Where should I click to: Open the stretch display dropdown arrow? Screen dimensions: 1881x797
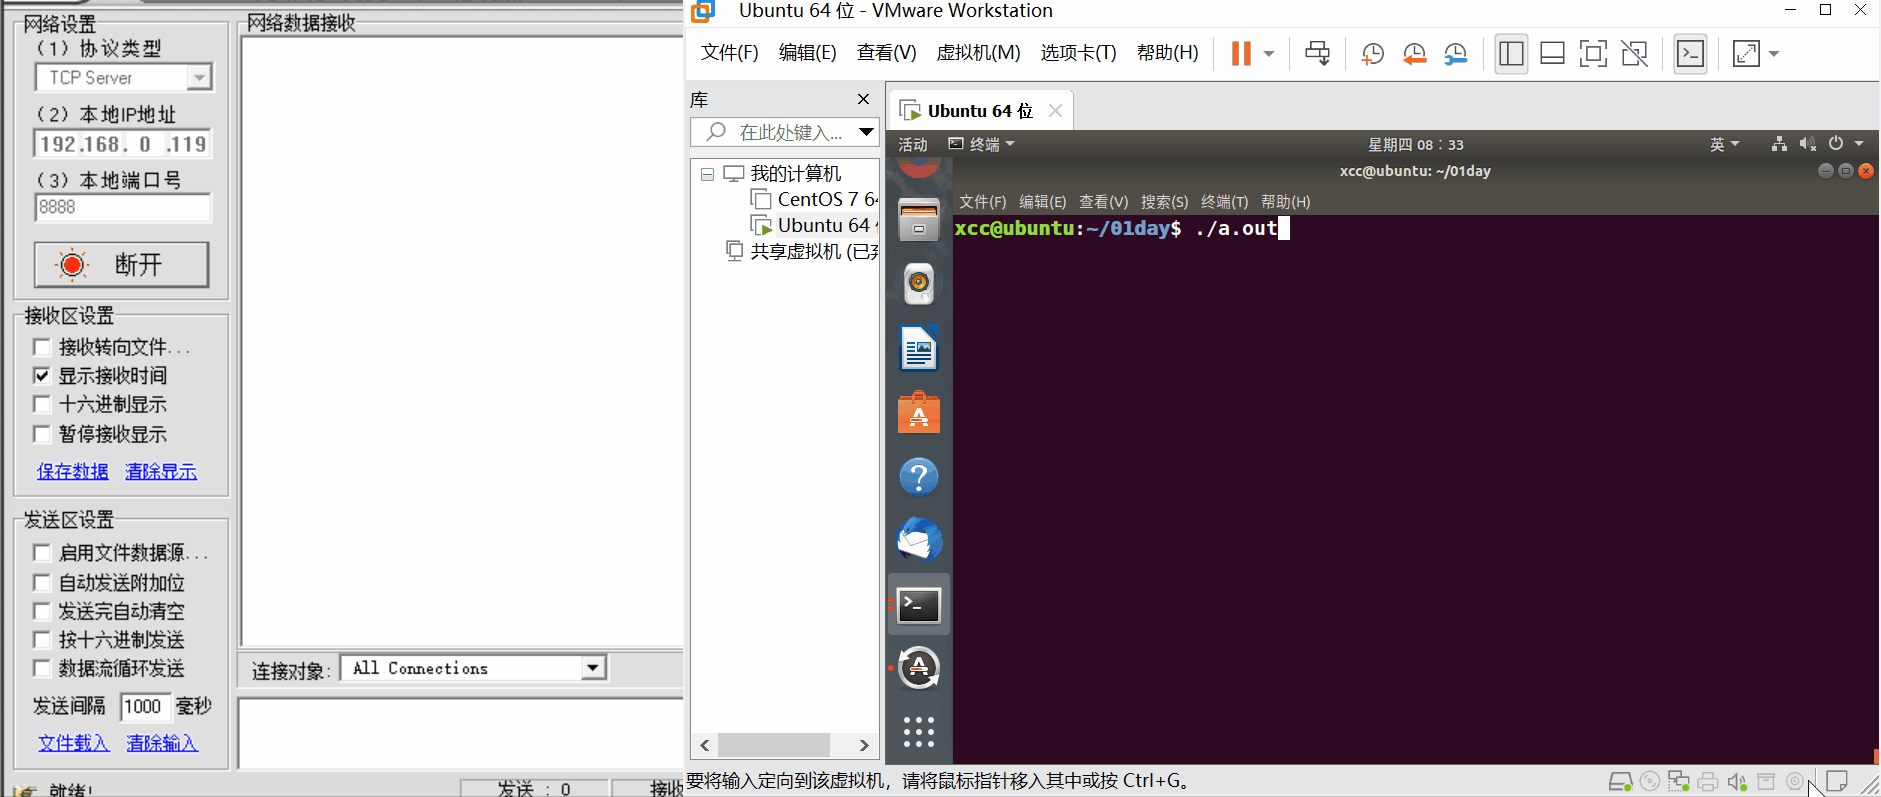pos(1774,54)
